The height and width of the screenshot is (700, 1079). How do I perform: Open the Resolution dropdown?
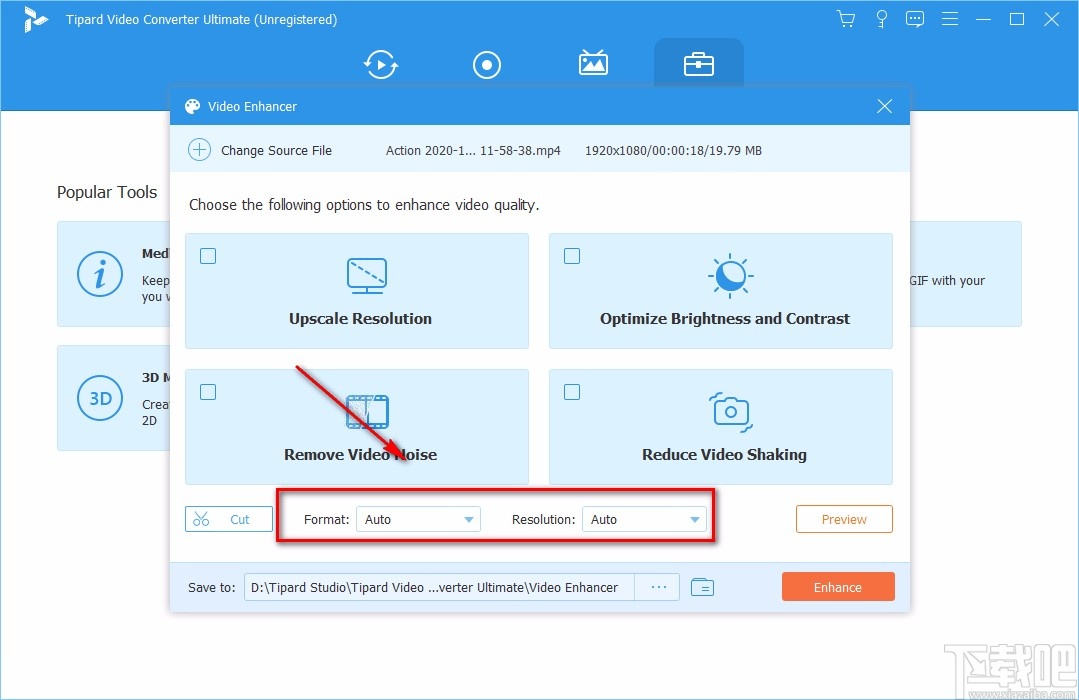tap(644, 519)
